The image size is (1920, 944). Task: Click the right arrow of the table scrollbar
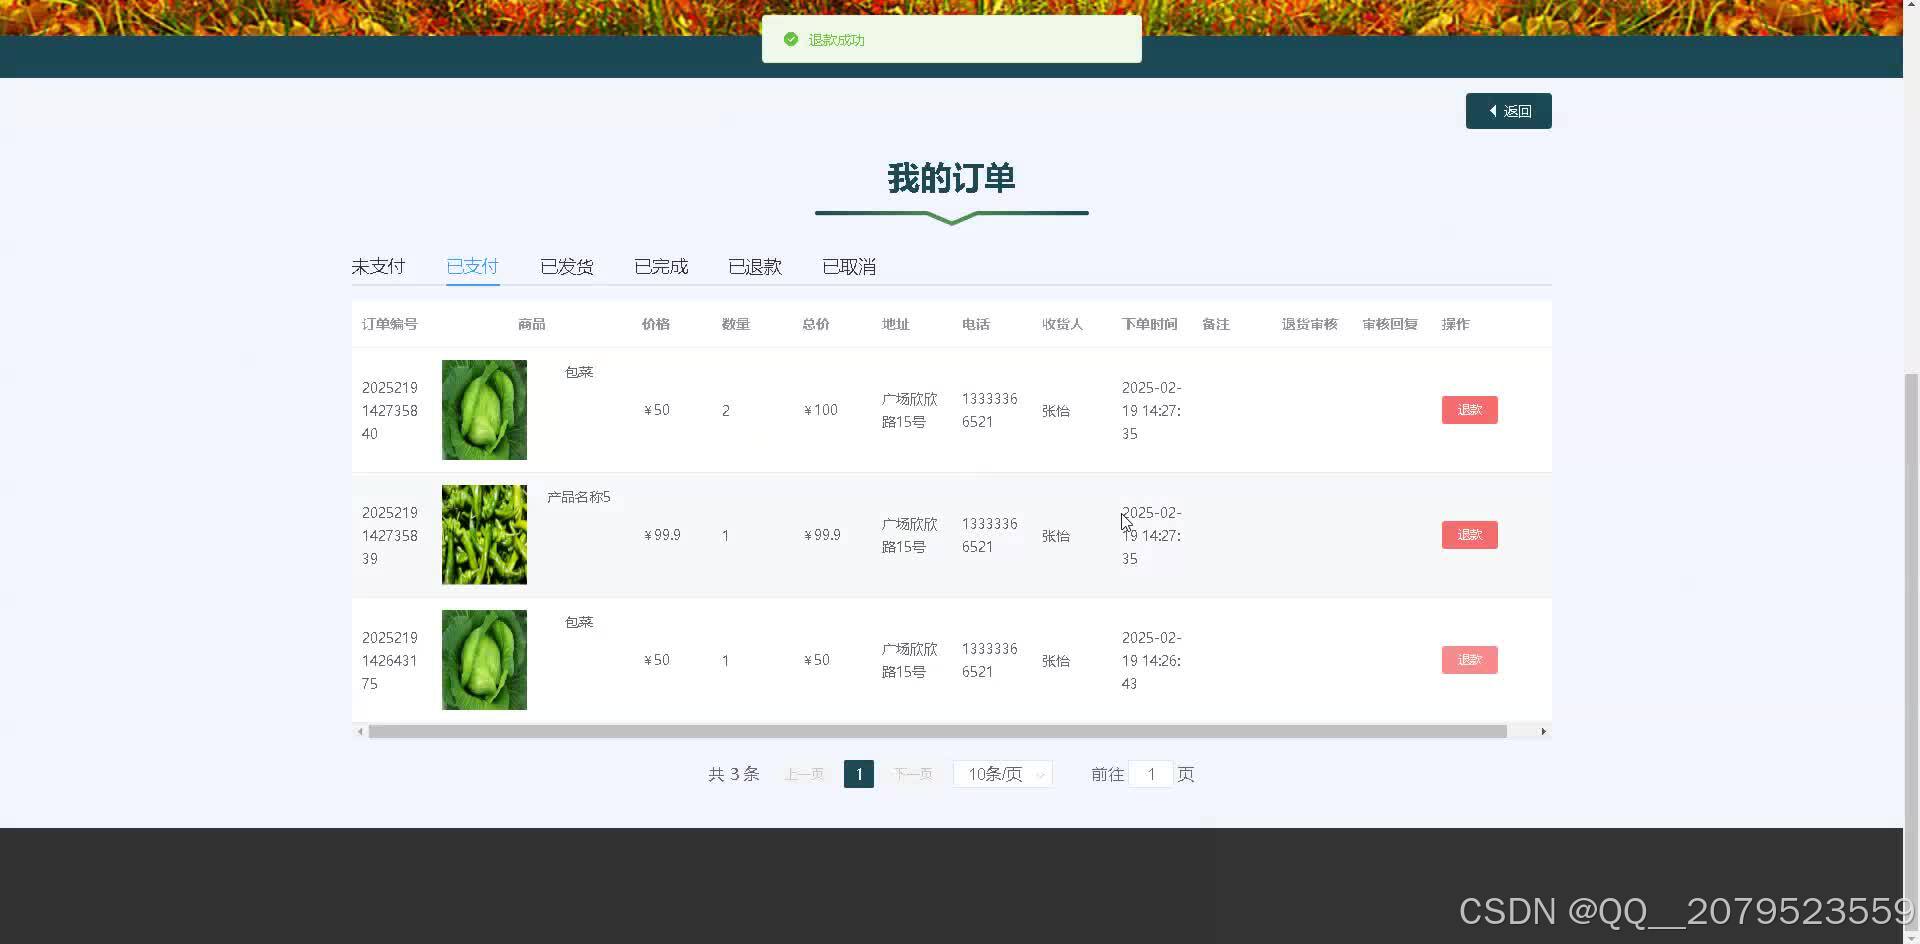tap(1543, 731)
